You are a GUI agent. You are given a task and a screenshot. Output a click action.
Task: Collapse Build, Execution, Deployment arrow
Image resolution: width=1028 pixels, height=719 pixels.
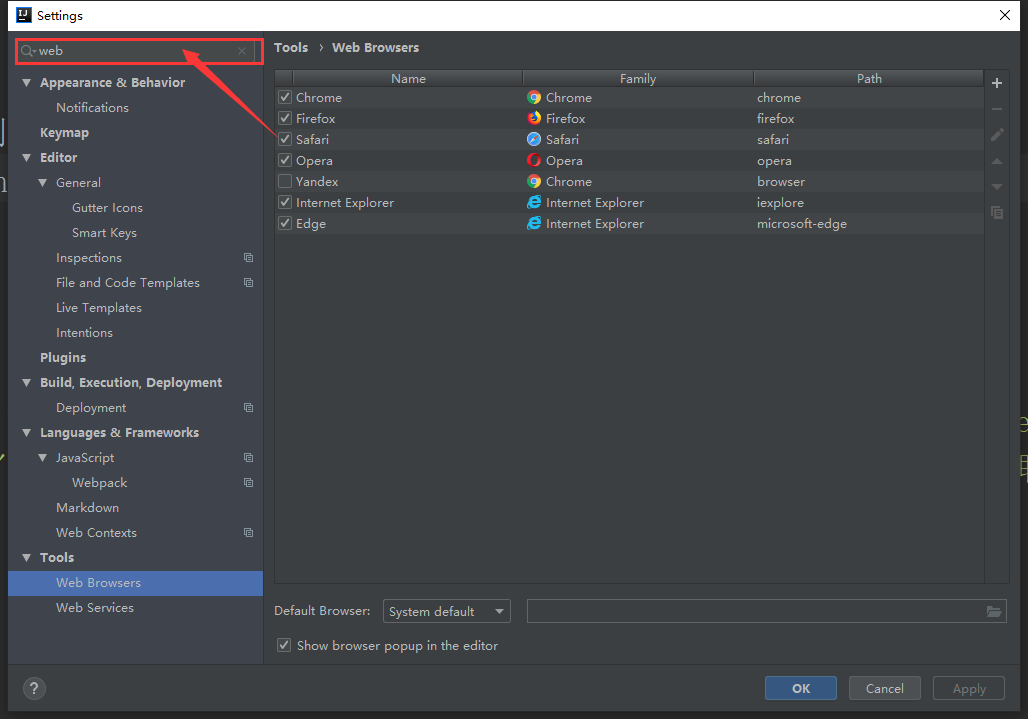[26, 383]
